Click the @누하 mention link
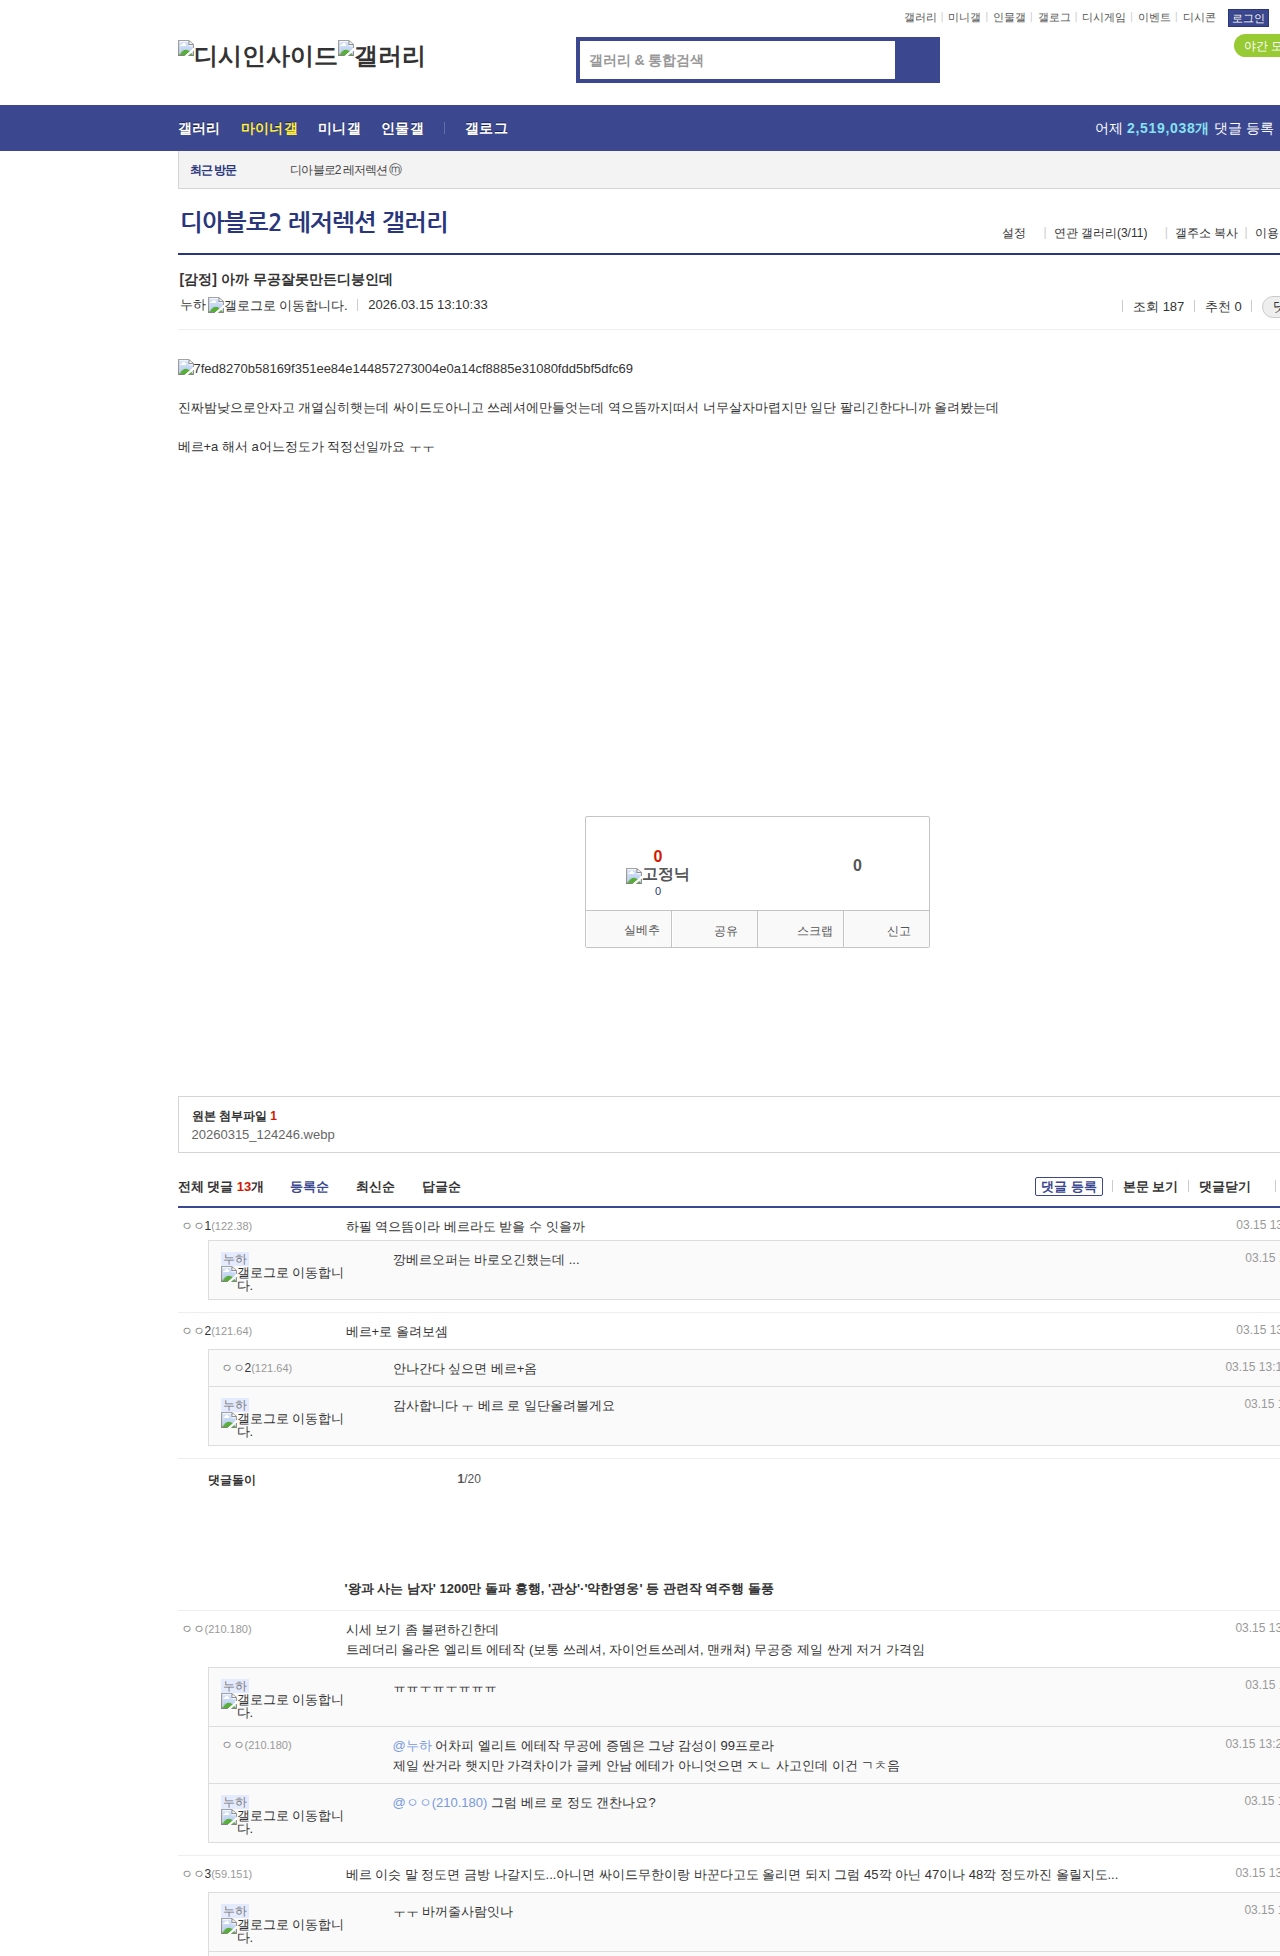 pos(412,1746)
